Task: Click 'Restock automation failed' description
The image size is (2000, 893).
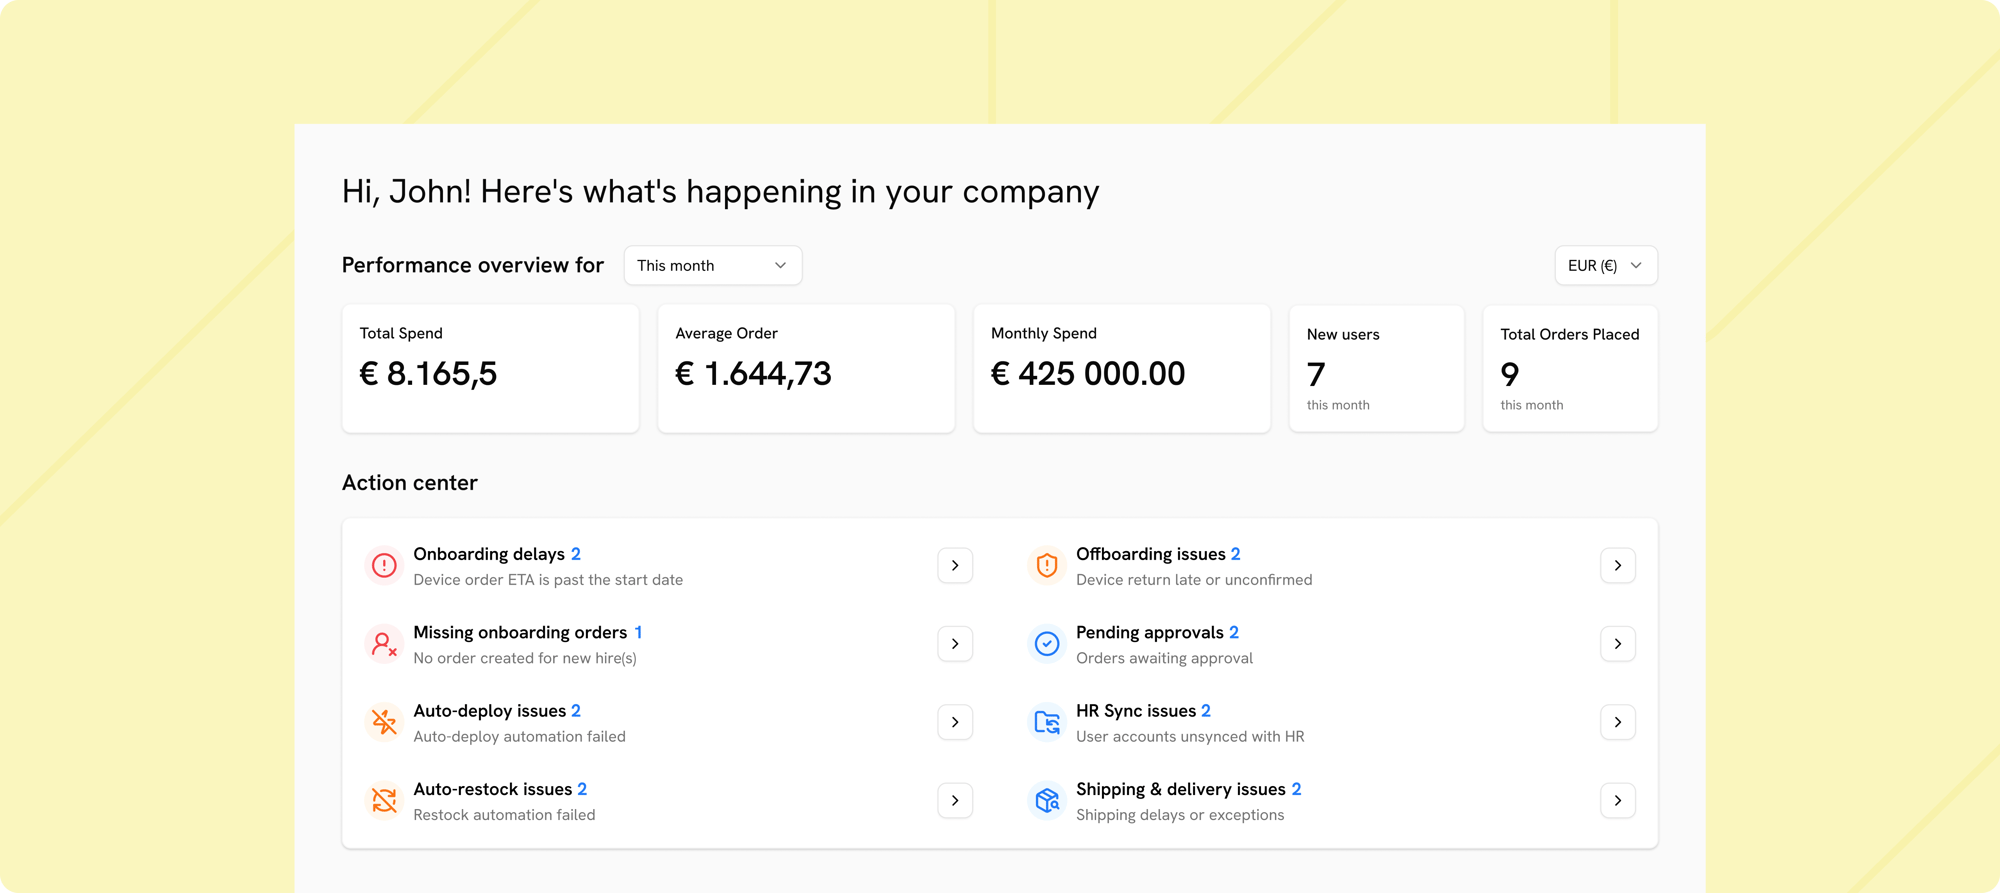Action: click(x=504, y=815)
